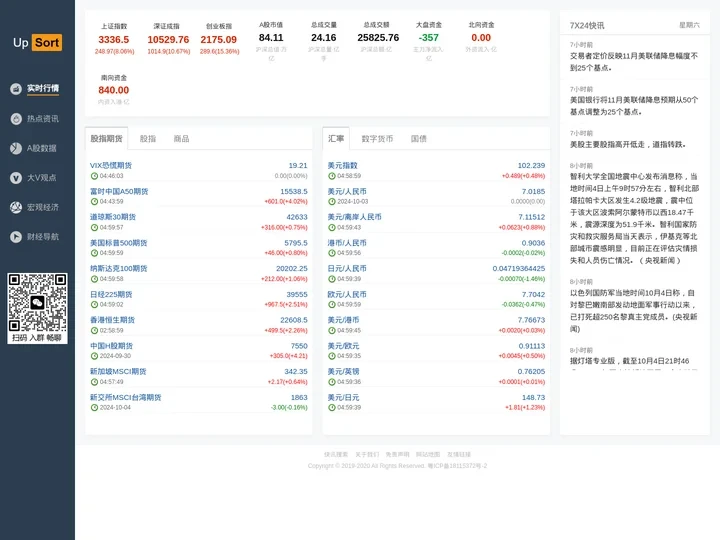The height and width of the screenshot is (540, 720).
Task: Click clock icon under 美元/港币
Action: 332,330
